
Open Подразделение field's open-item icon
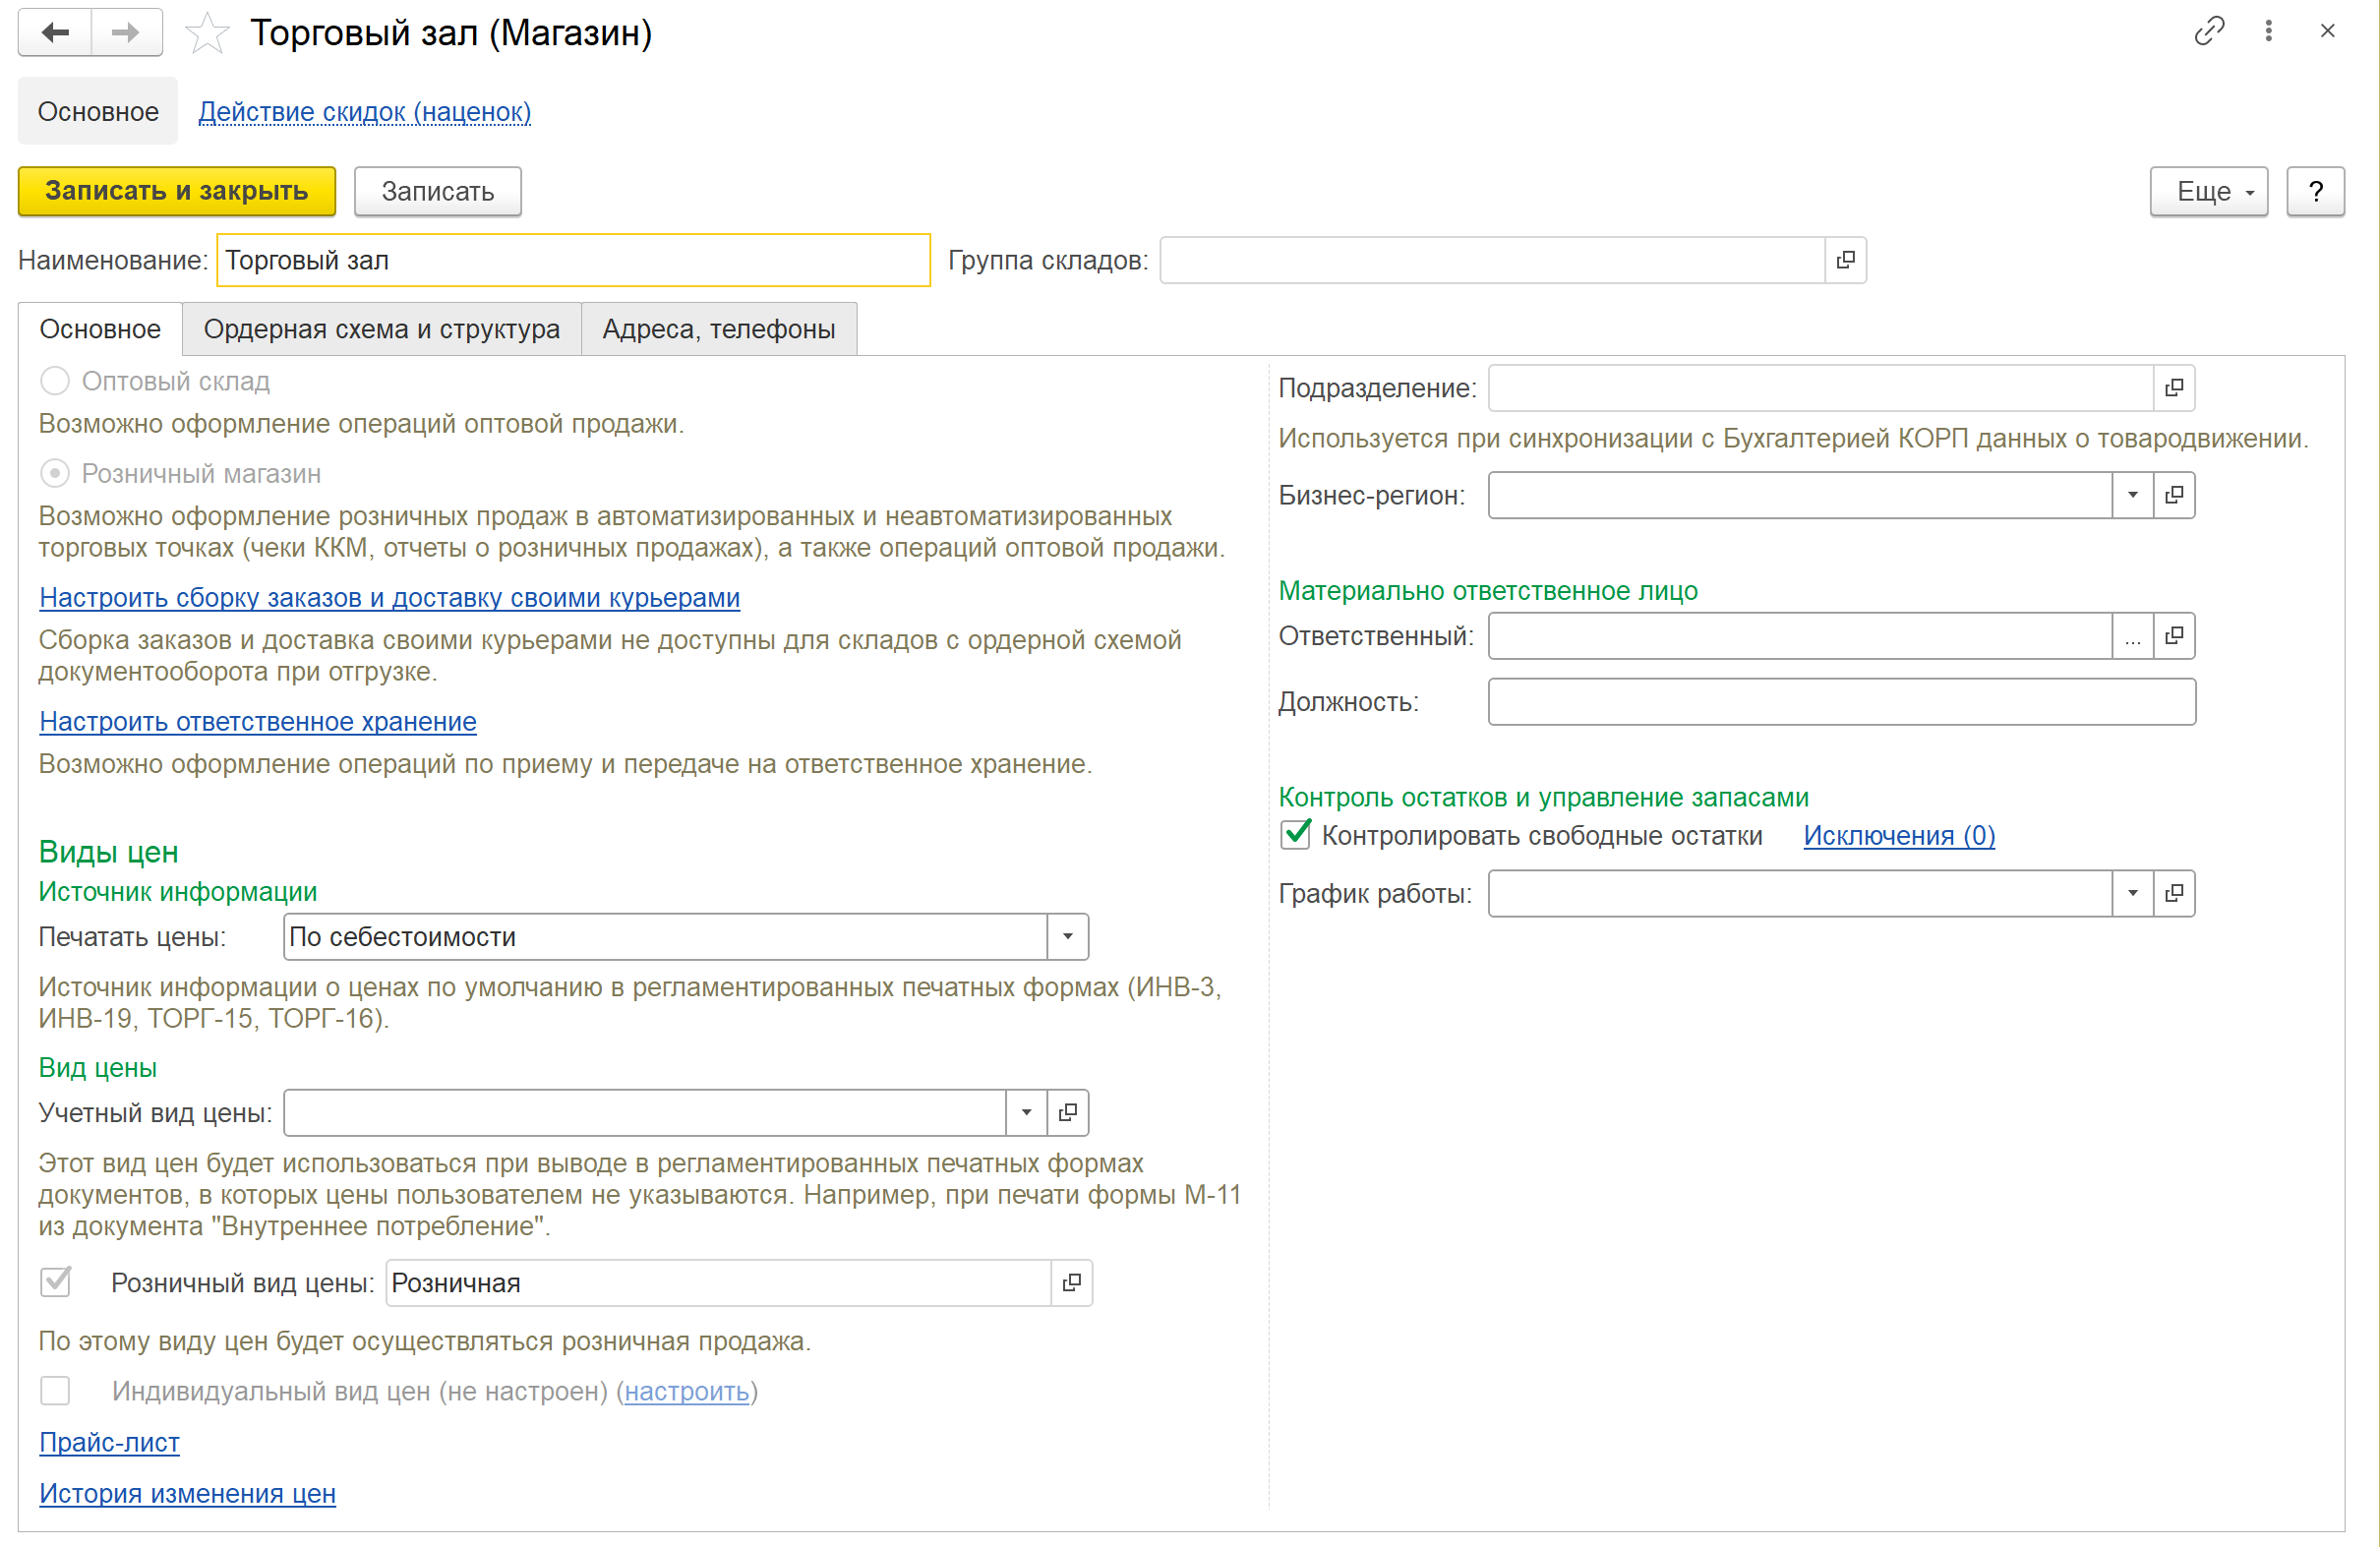[2173, 388]
